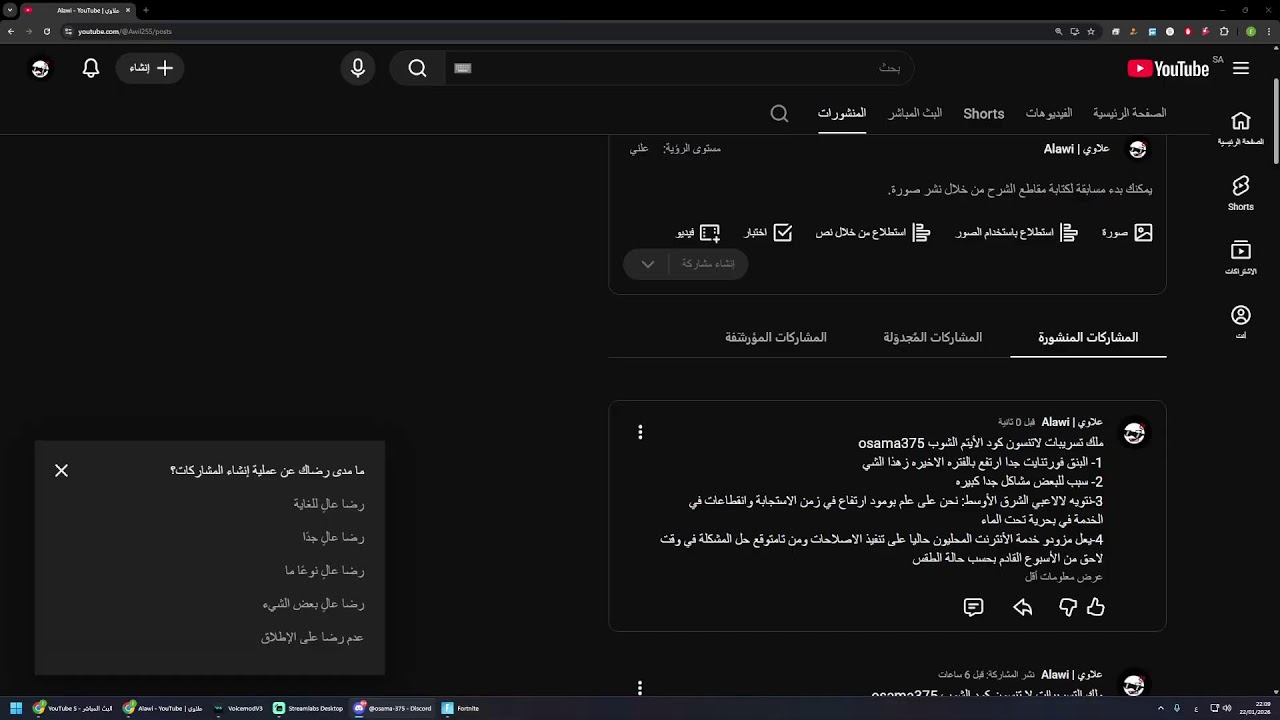
Task: Add an image (صورة) to the post
Action: coord(1127,232)
